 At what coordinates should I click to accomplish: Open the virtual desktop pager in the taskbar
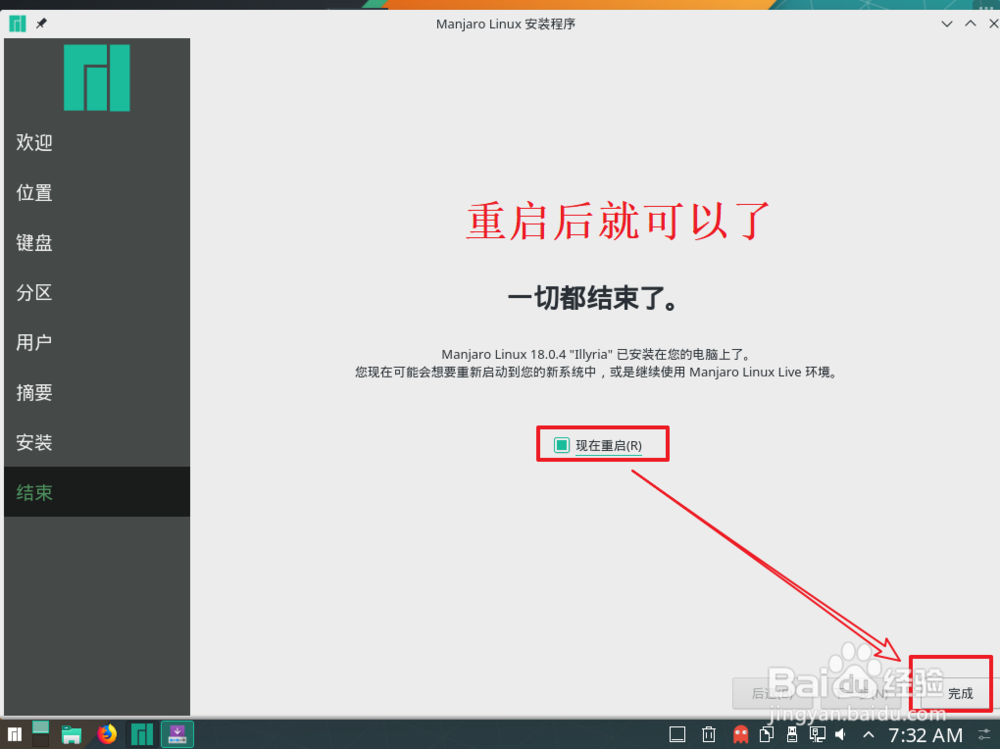coord(41,734)
